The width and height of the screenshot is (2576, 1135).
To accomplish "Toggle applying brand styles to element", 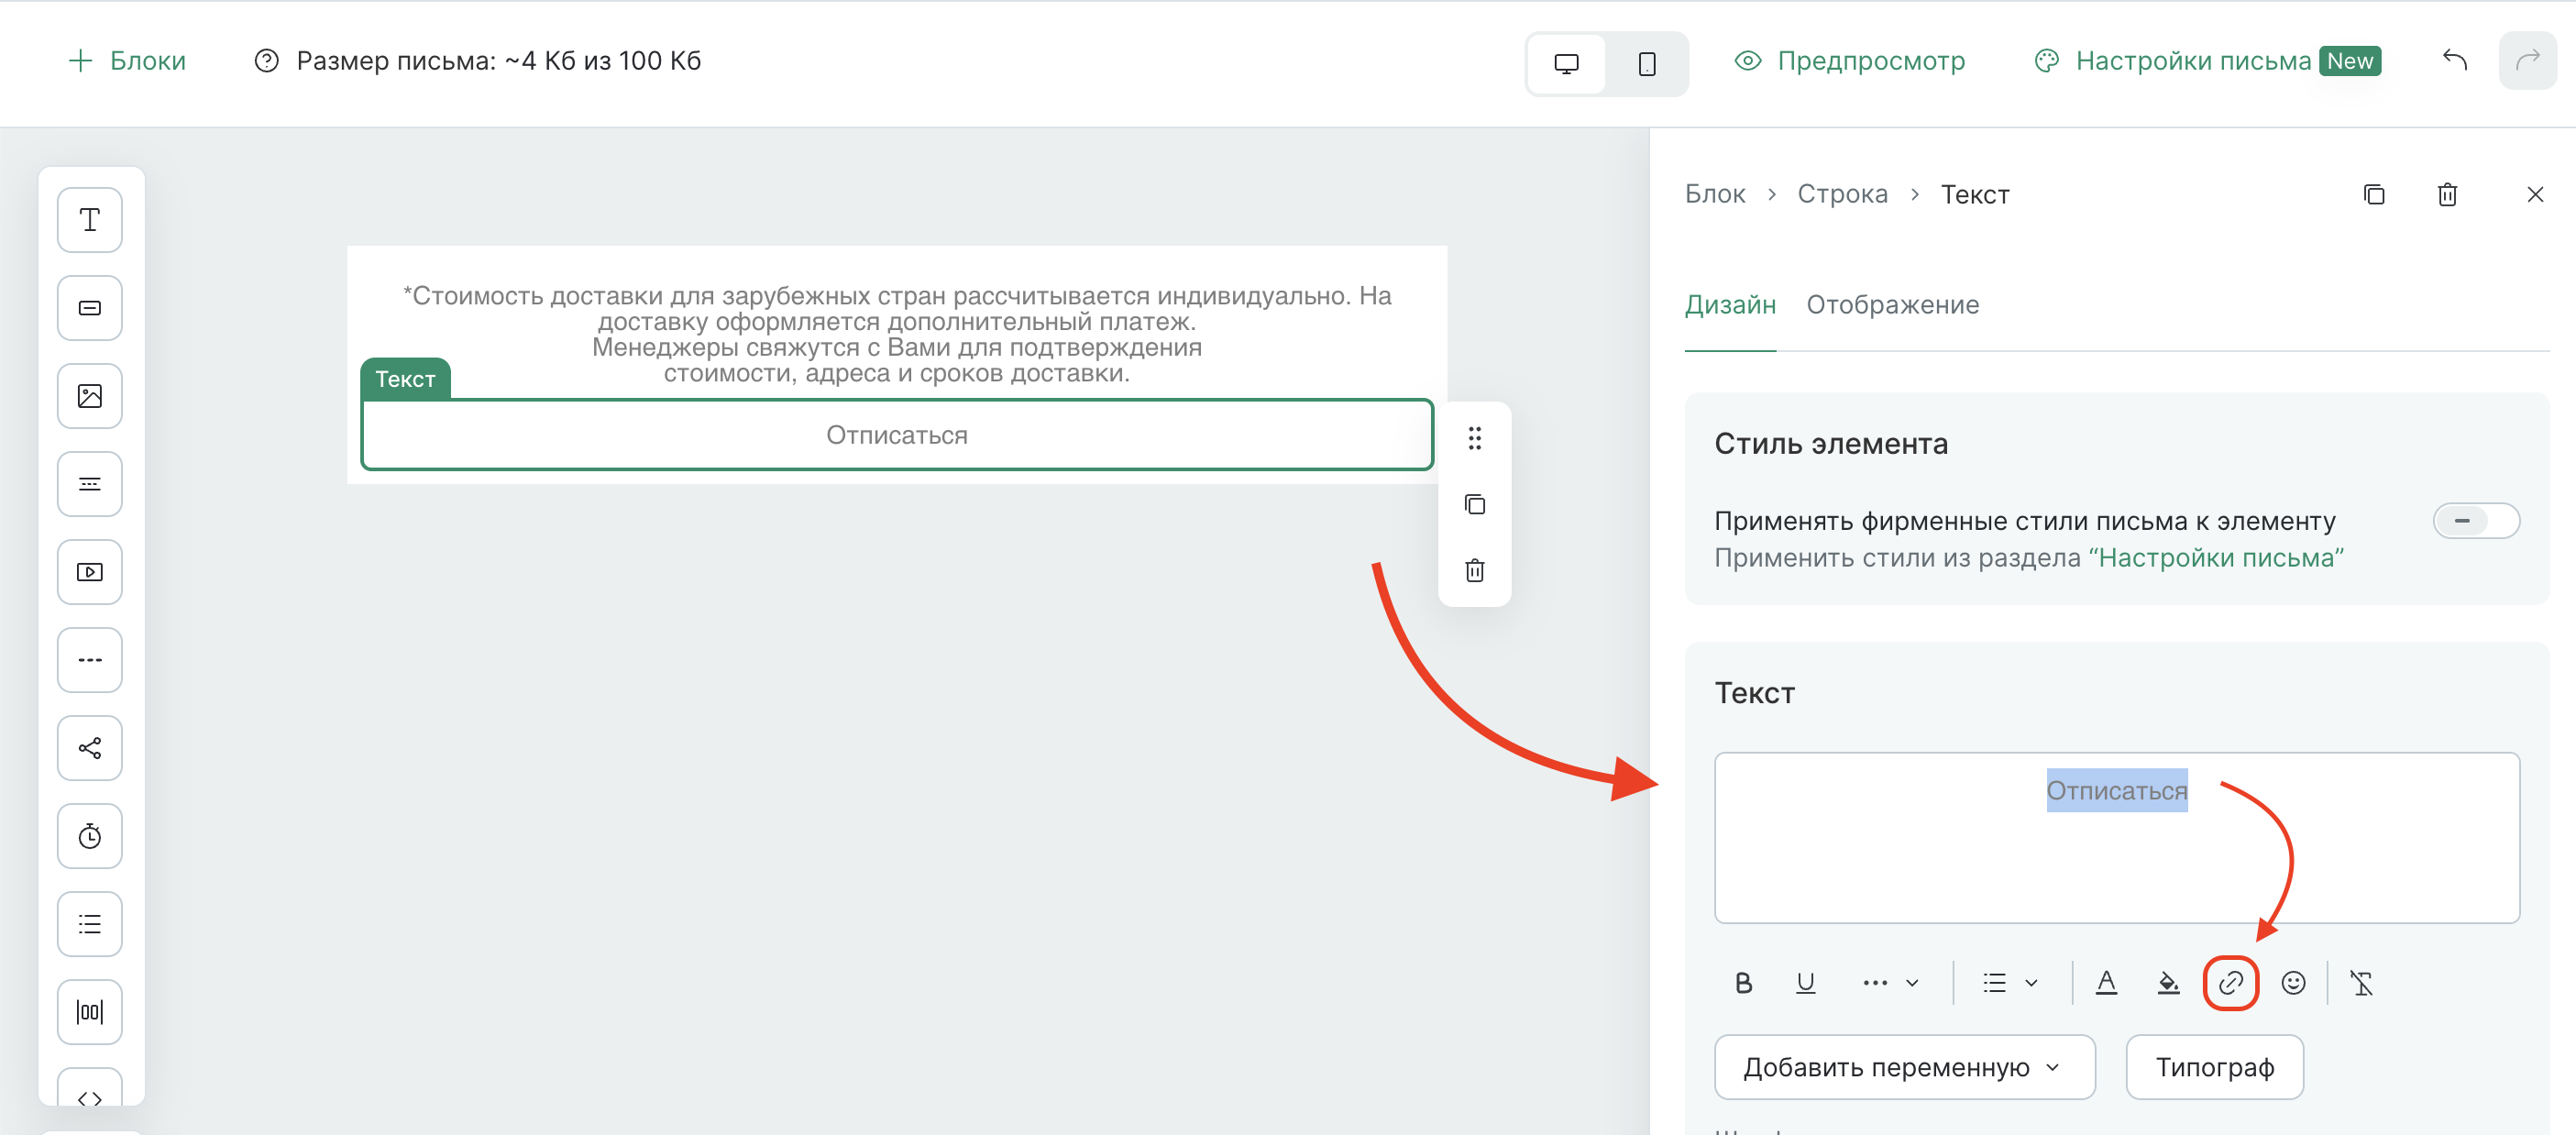I will click(2476, 520).
